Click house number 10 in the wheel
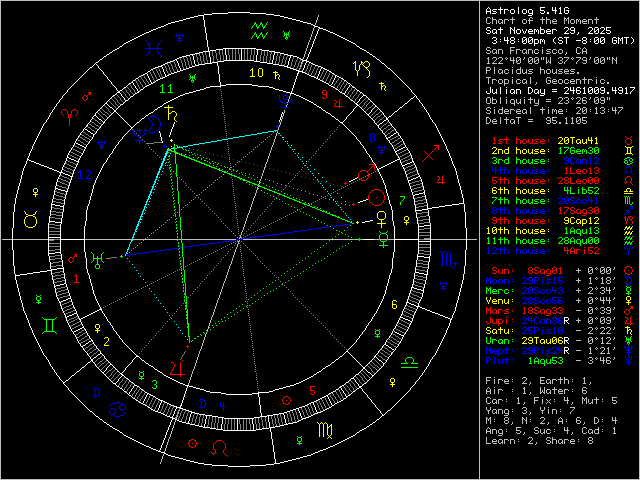Image resolution: width=640 pixels, height=480 pixels. (x=256, y=73)
